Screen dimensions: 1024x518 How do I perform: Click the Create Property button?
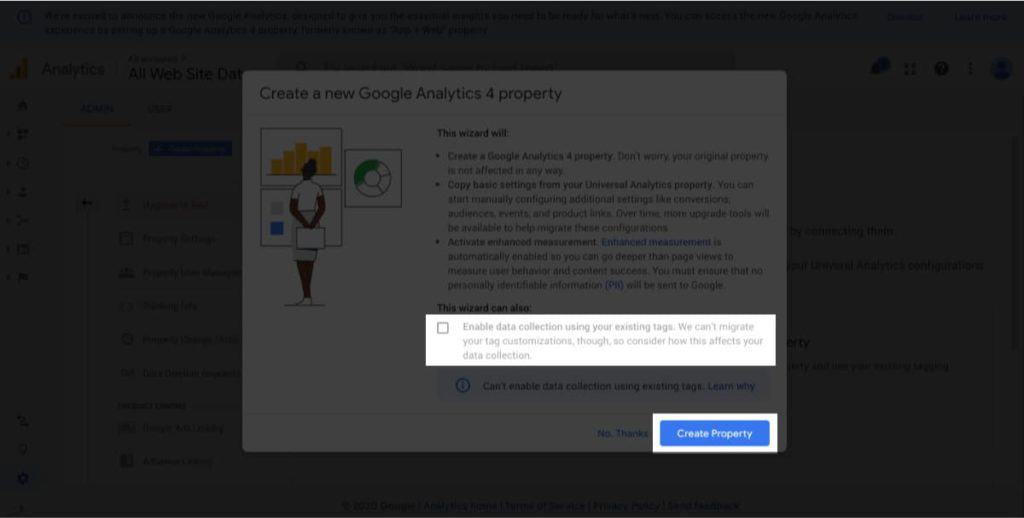click(714, 433)
